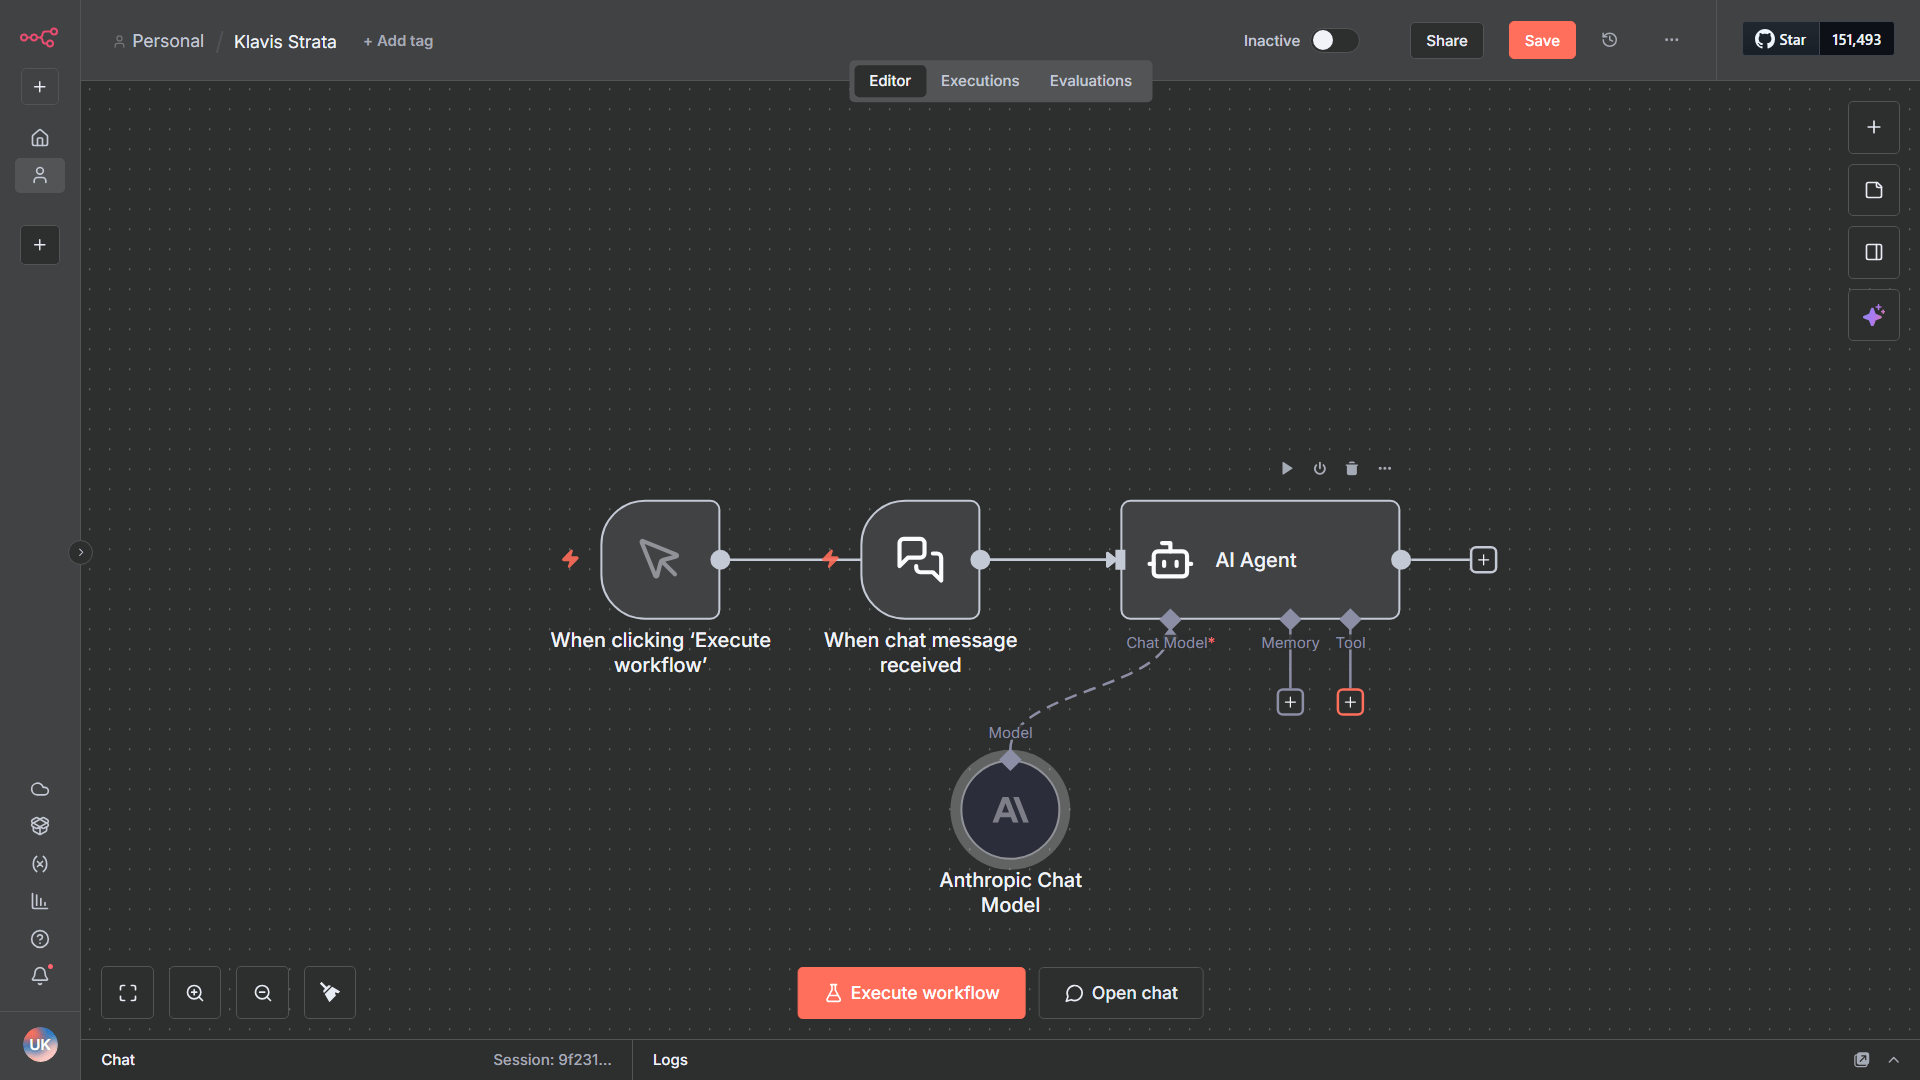This screenshot has width=1920, height=1080.
Task: Open Insights using the bar chart icon
Action: 40,901
